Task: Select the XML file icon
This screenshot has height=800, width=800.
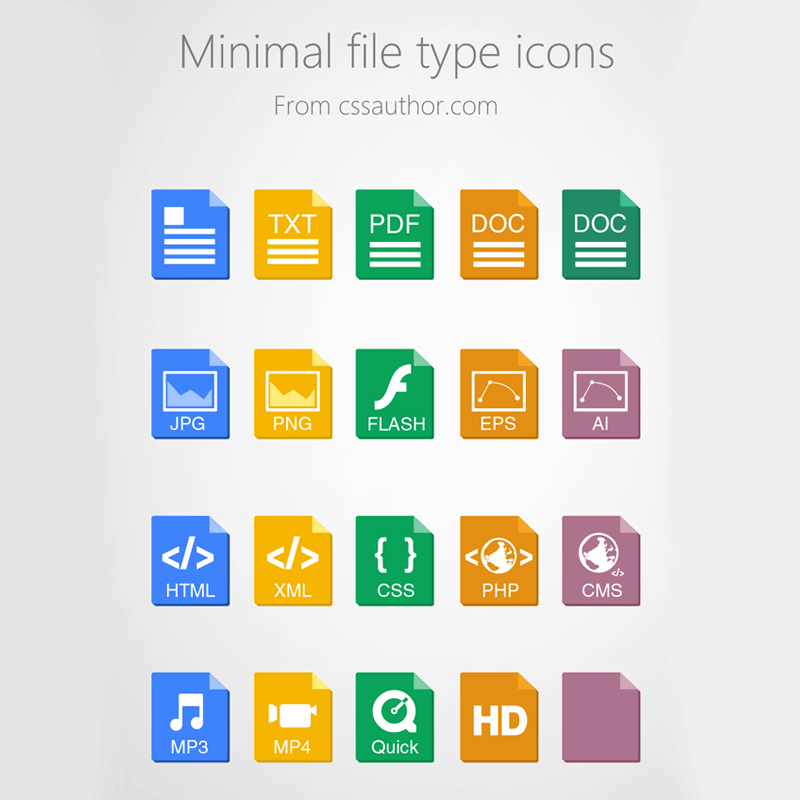Action: tap(293, 560)
